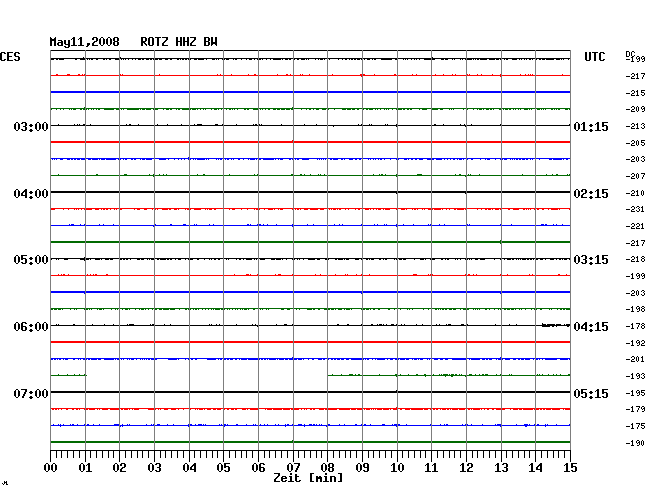
Task: Click the DC offset value -178
Action: click(635, 326)
